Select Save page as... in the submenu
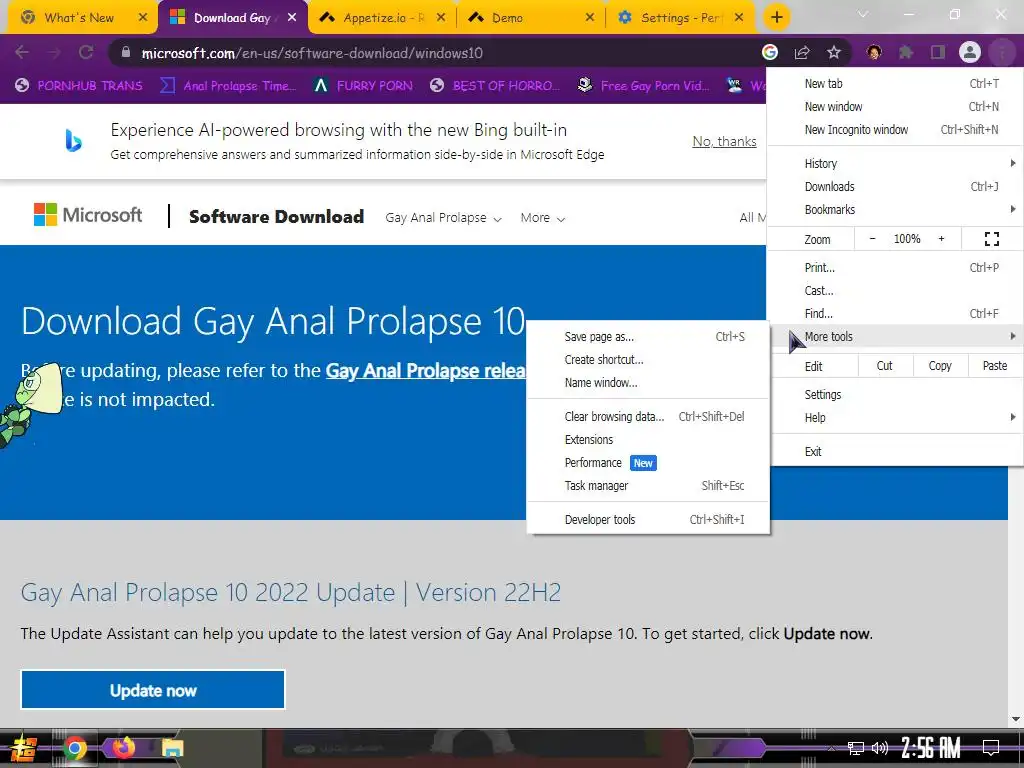1024x768 pixels. coord(648,336)
